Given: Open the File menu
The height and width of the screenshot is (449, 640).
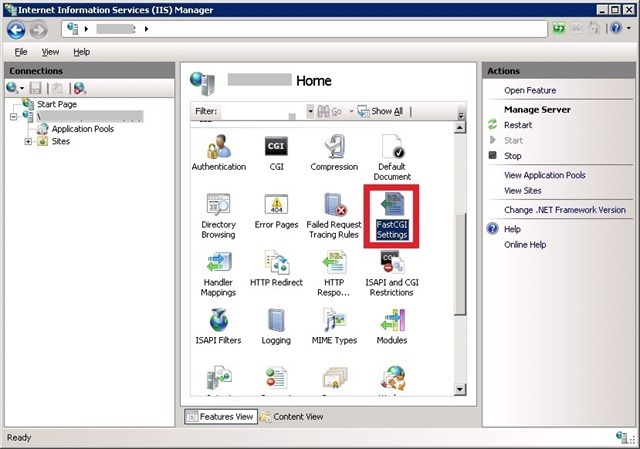Looking at the screenshot, I should pyautogui.click(x=21, y=52).
